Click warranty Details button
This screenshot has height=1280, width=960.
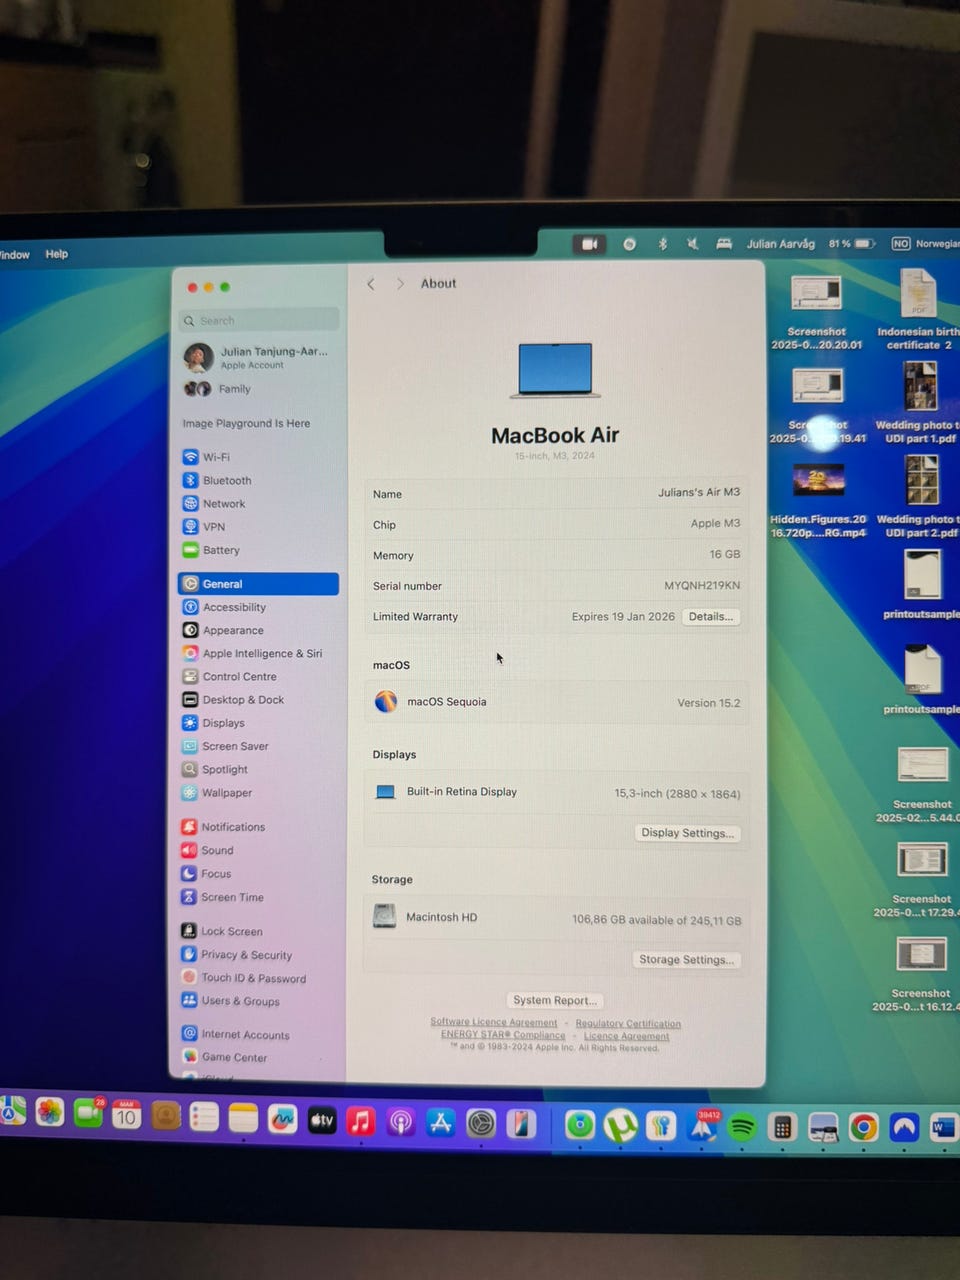pyautogui.click(x=711, y=616)
